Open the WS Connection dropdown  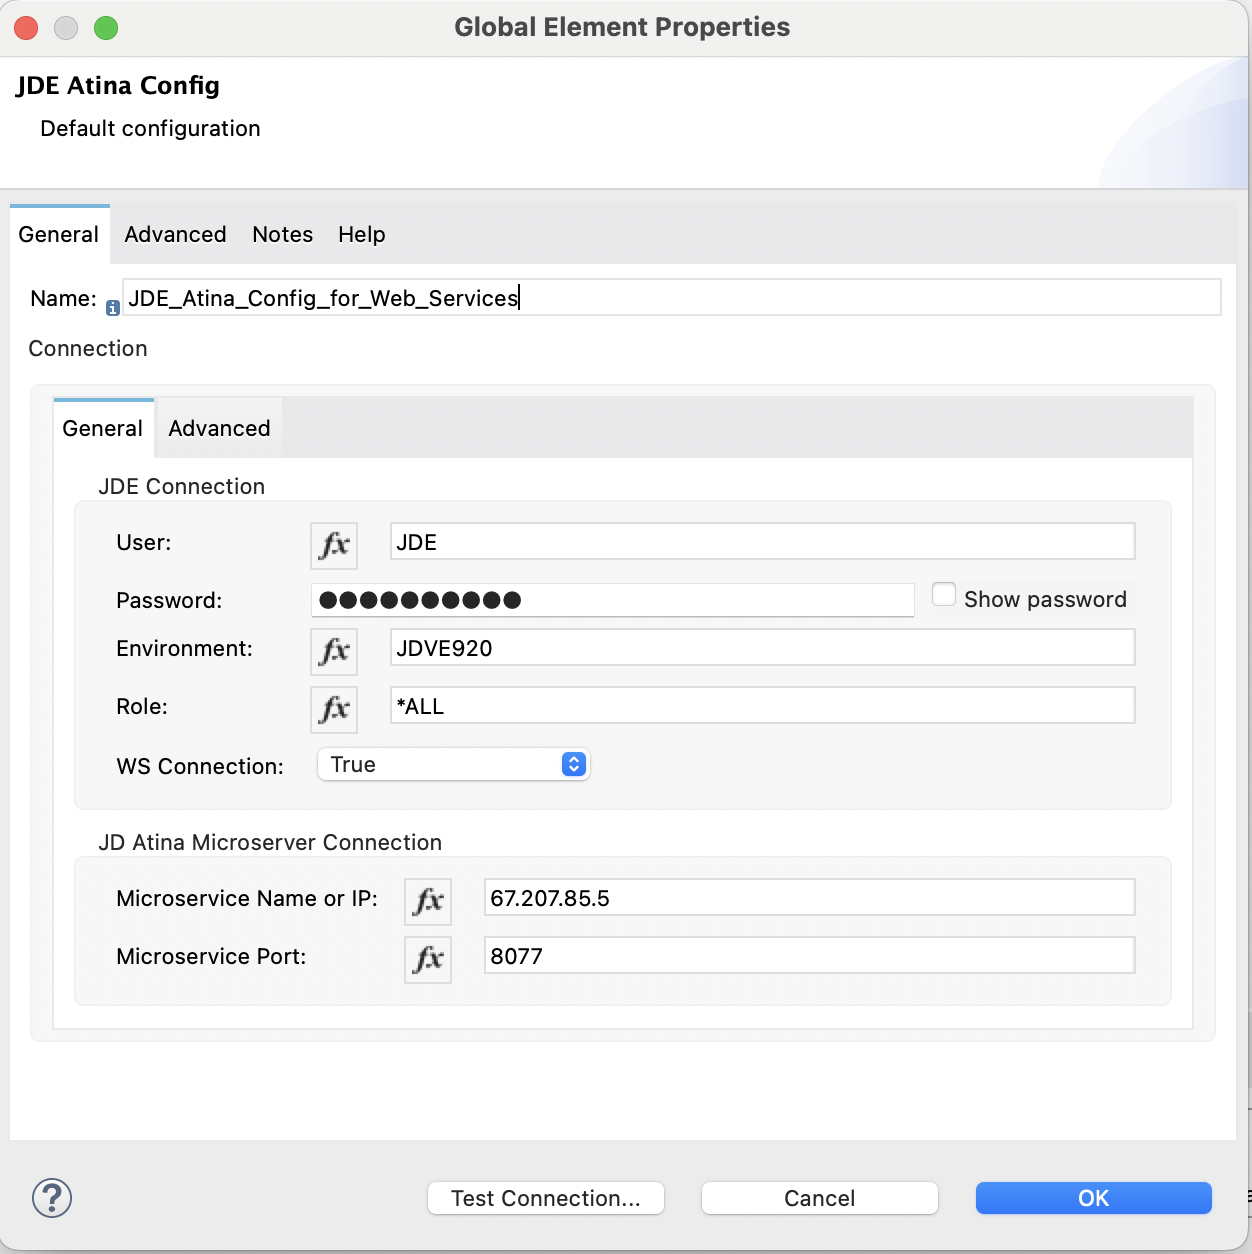tap(454, 765)
